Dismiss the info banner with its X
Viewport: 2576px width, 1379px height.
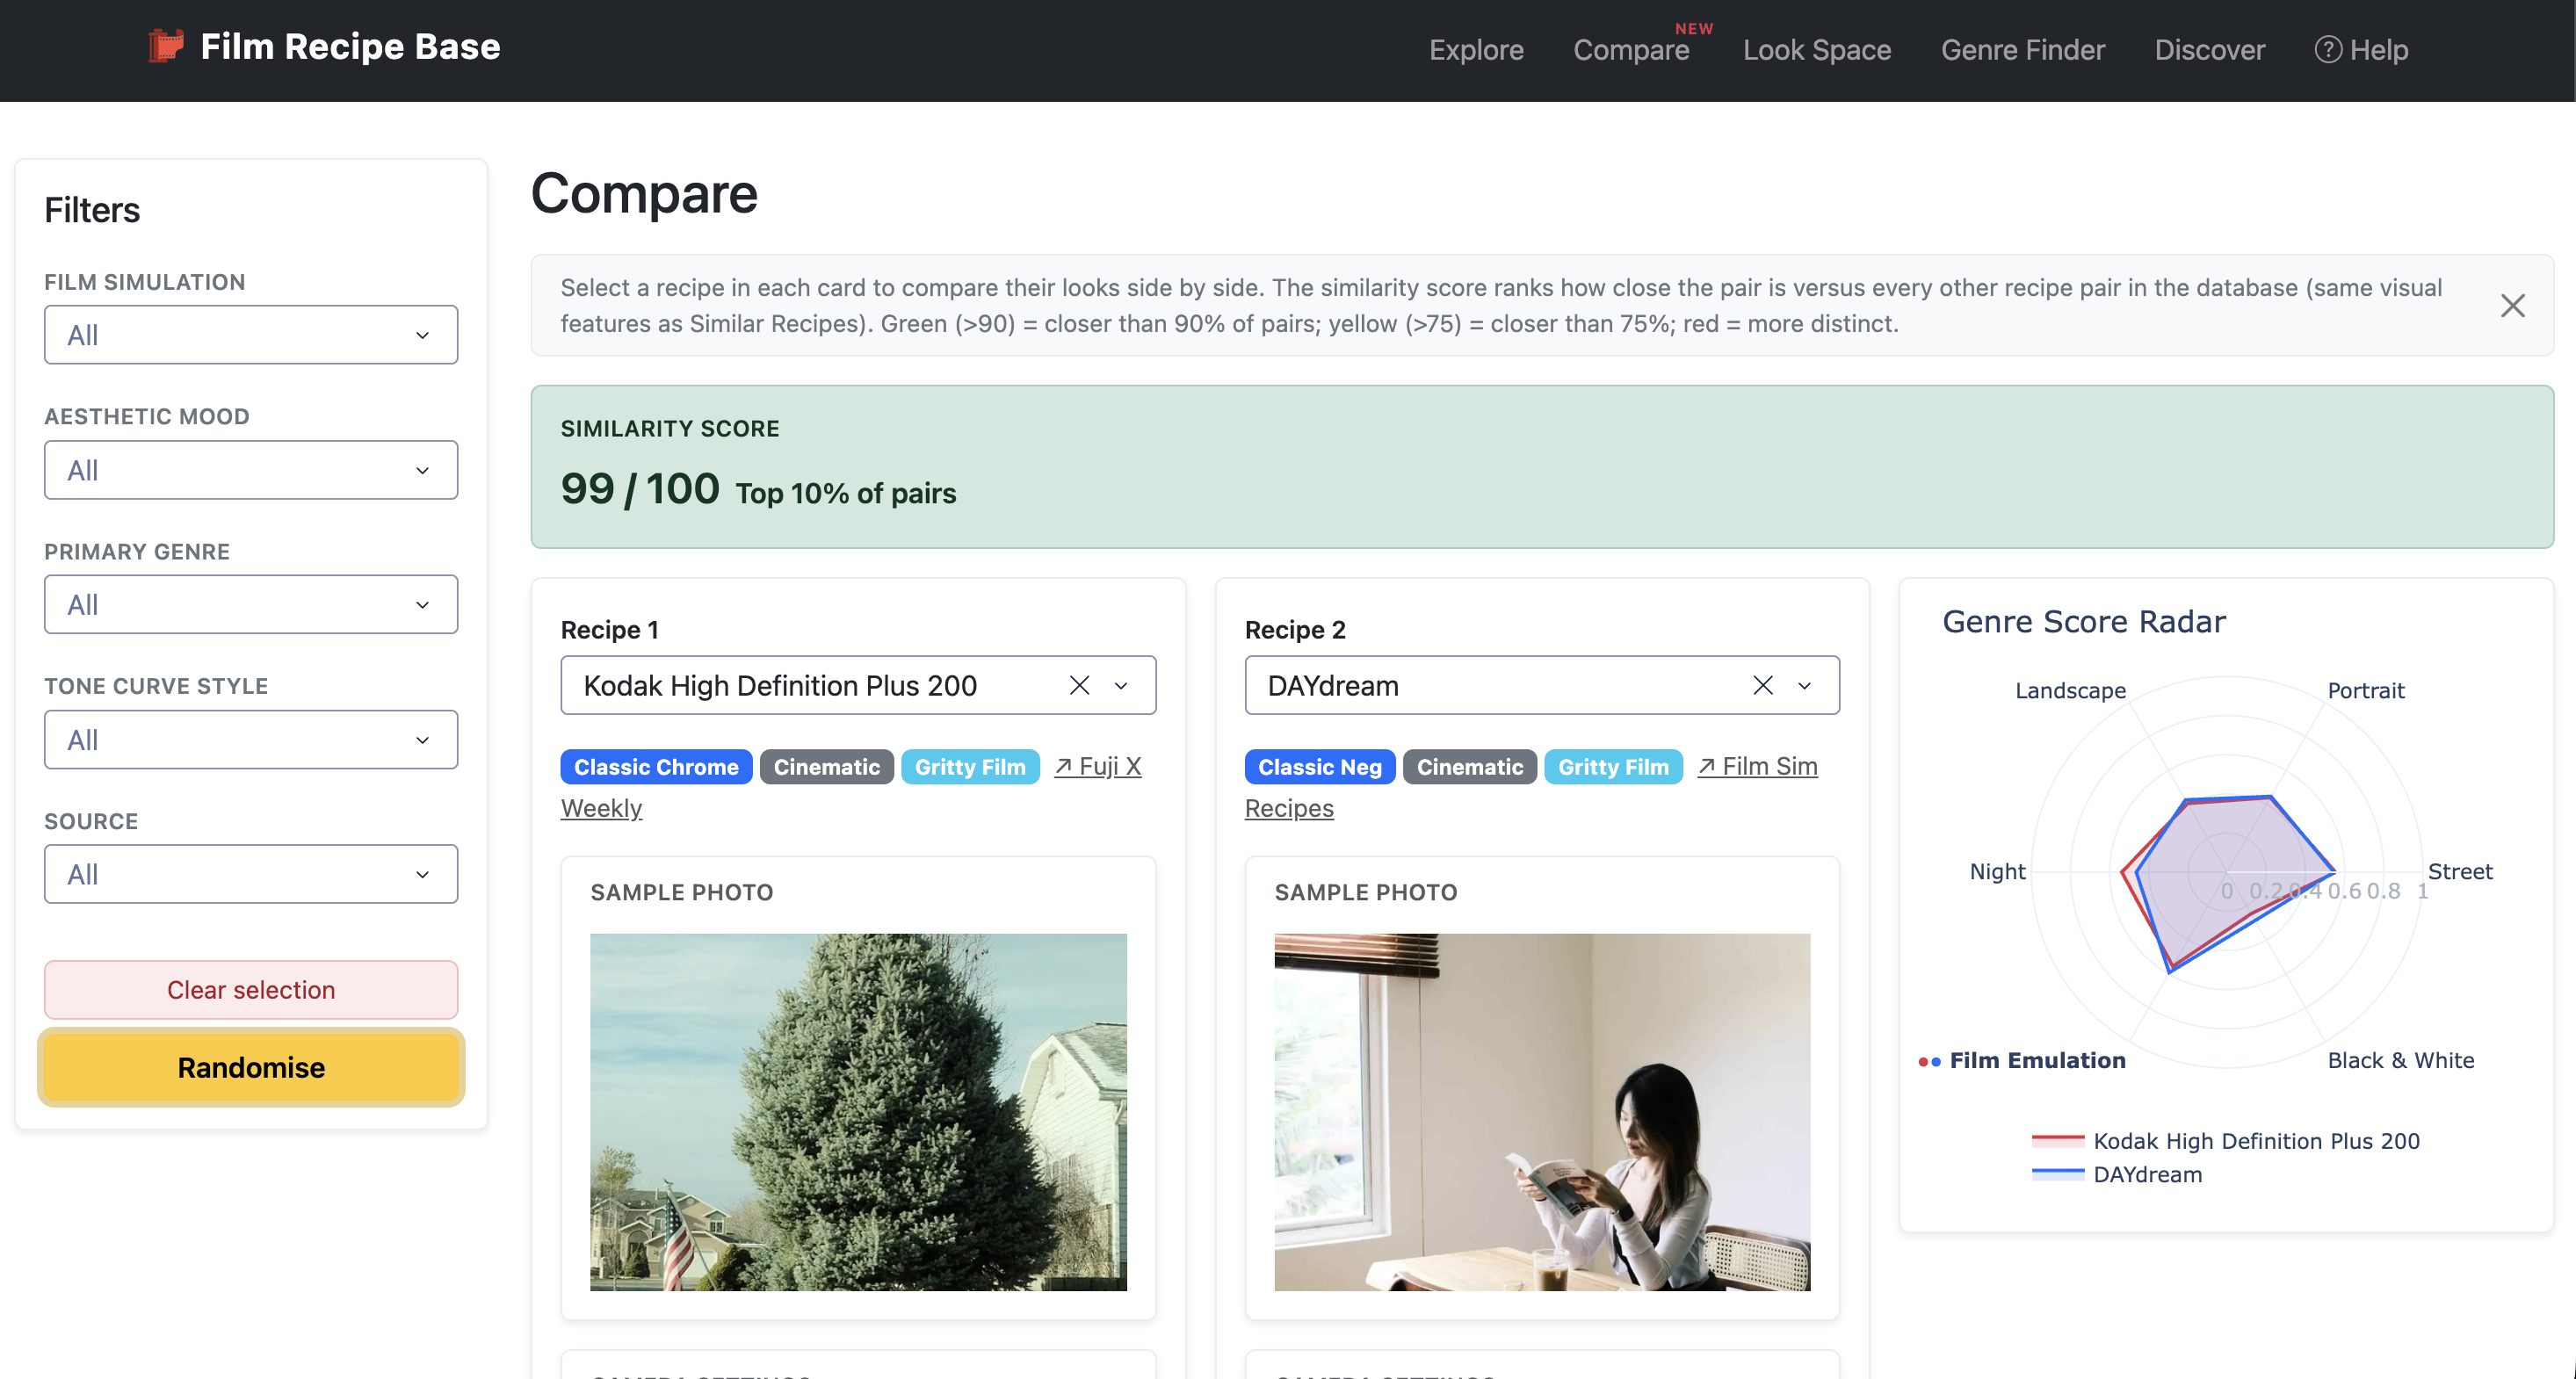click(x=2512, y=305)
